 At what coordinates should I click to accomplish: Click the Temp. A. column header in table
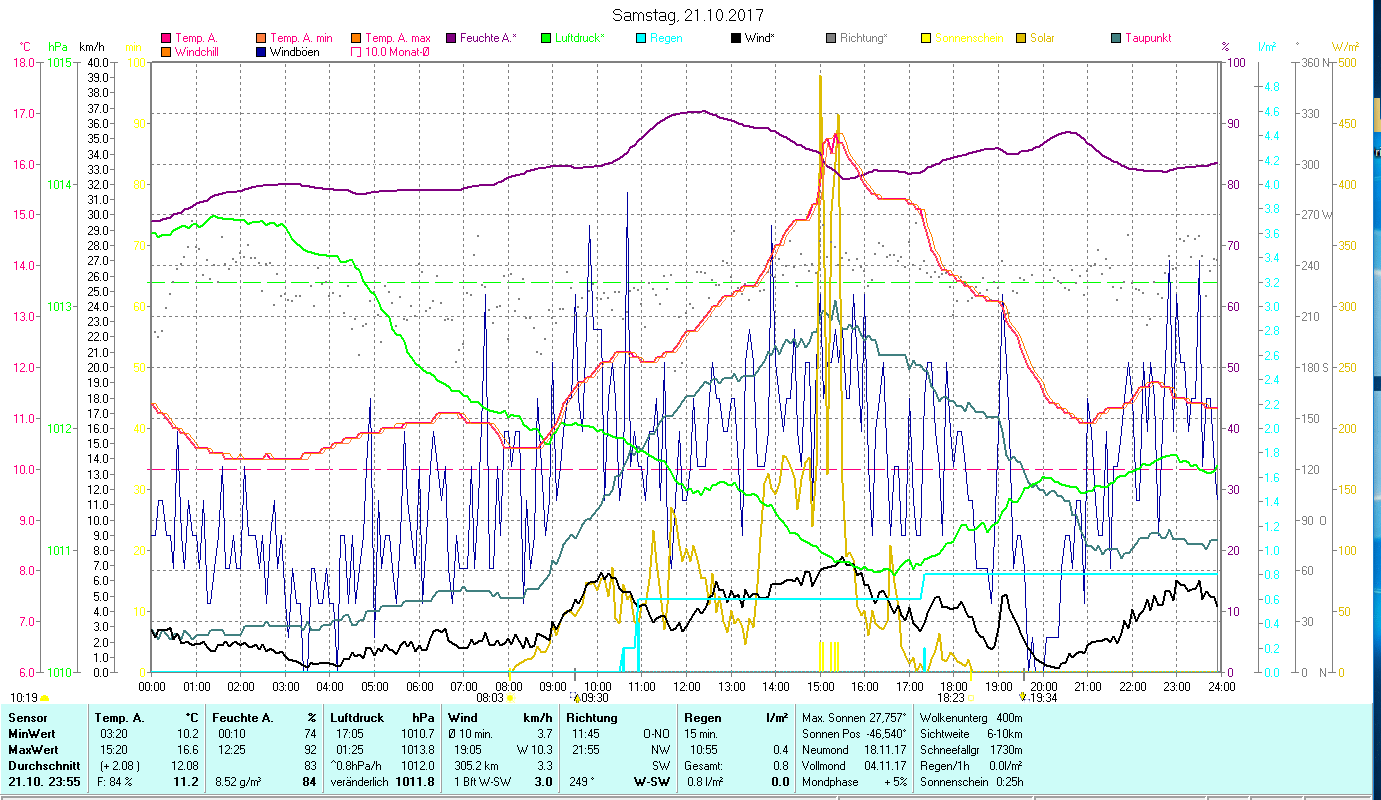click(120, 718)
